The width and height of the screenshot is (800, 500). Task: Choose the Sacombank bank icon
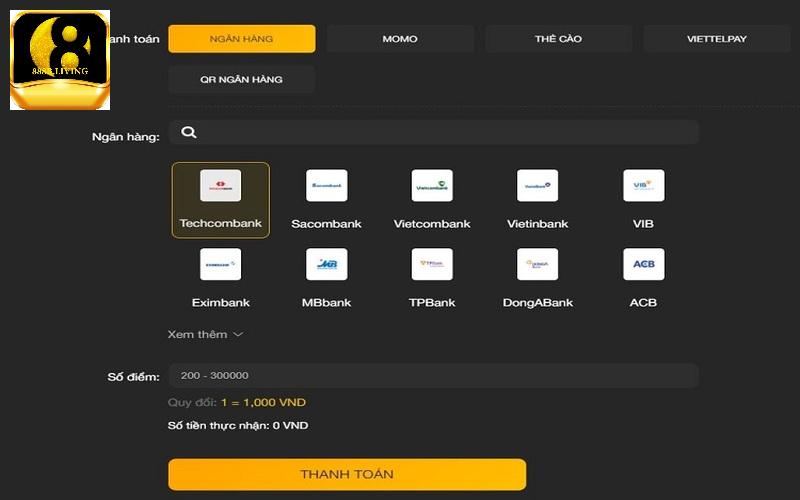coord(326,186)
